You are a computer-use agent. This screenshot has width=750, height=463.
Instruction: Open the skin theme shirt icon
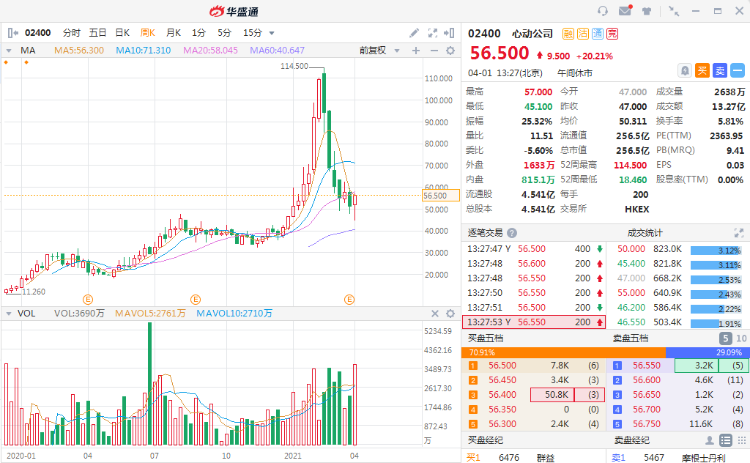(x=647, y=11)
